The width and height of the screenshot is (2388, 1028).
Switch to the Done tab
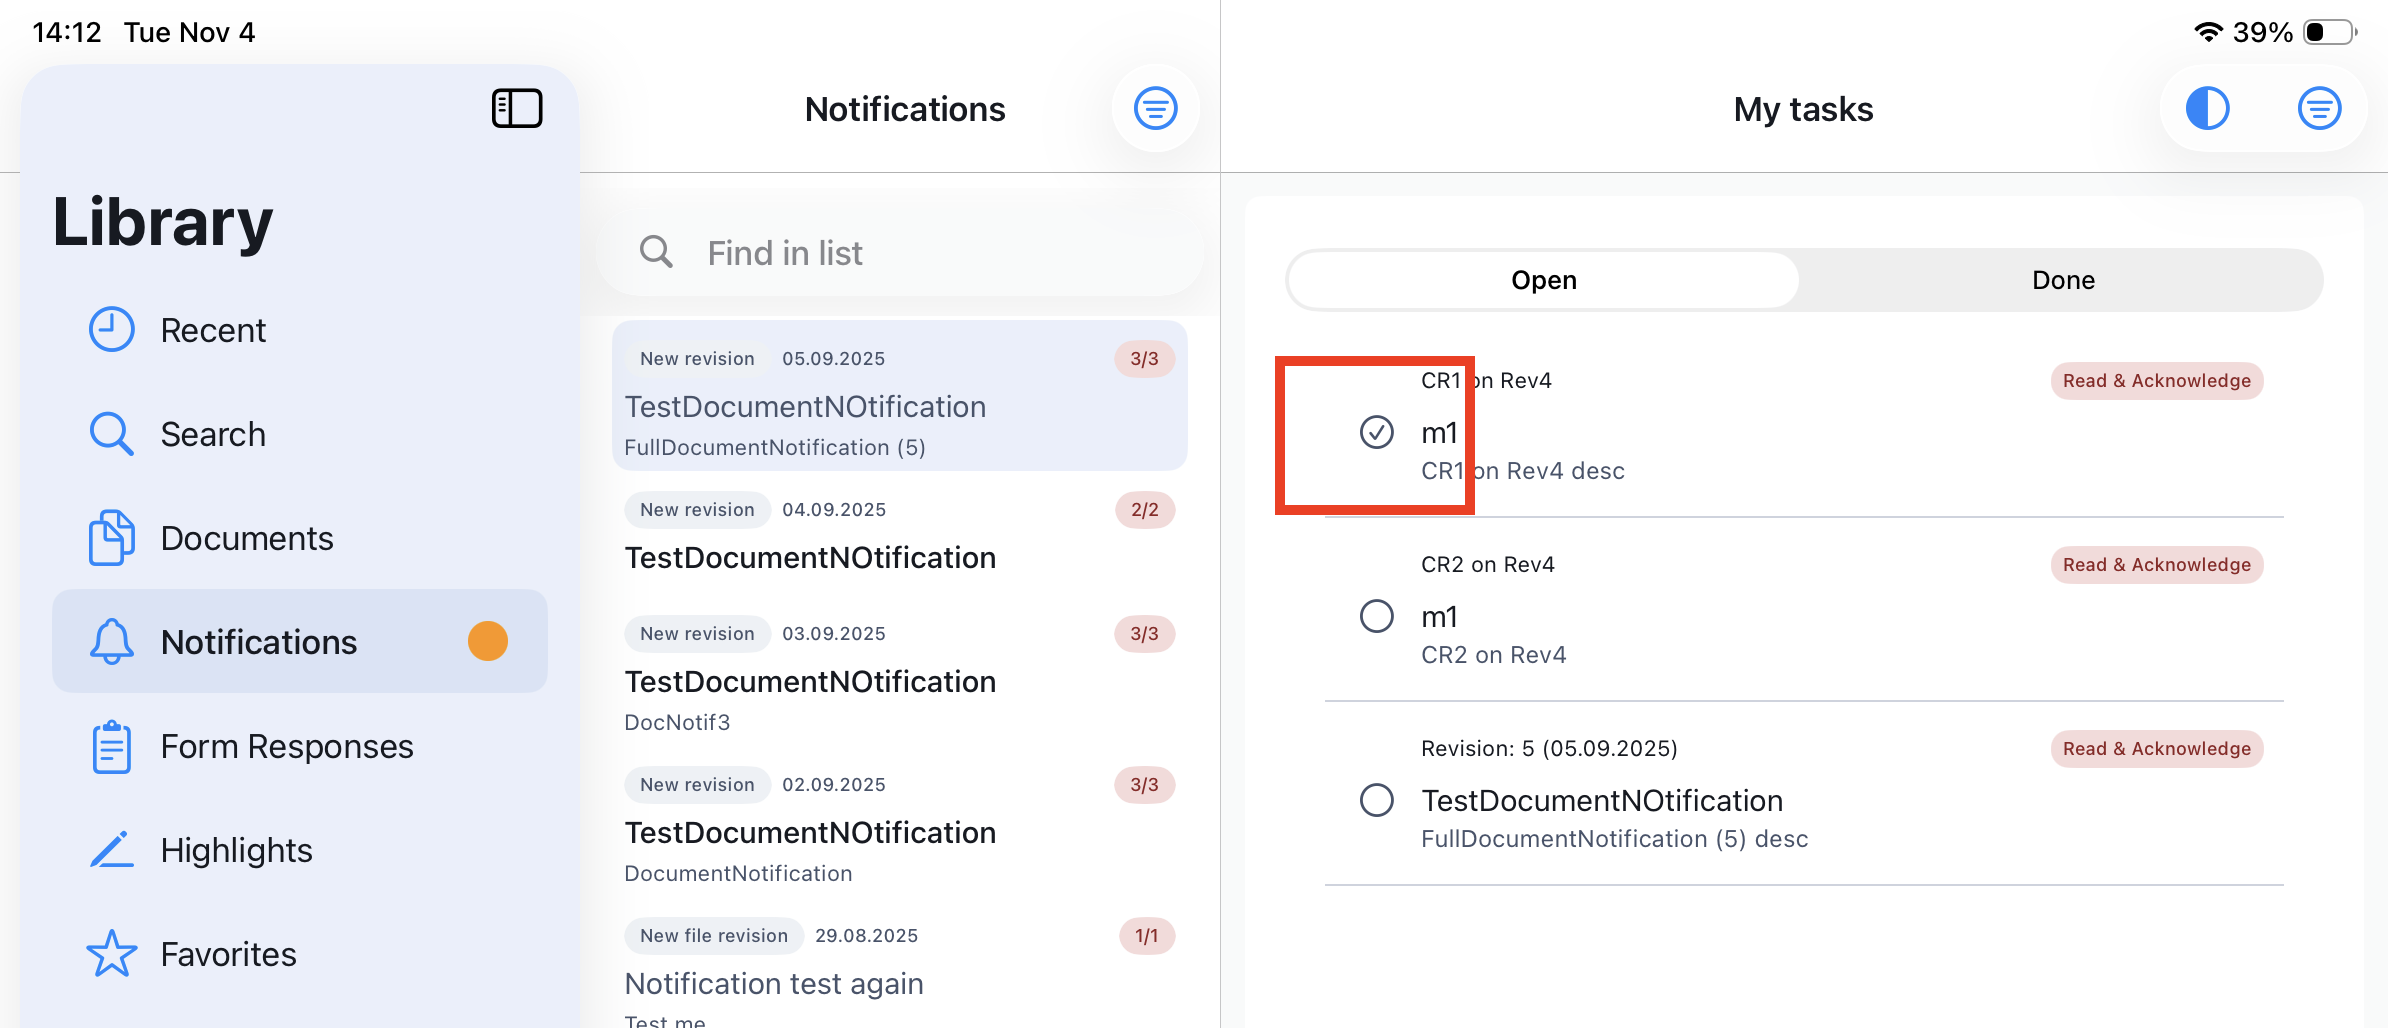2062,280
